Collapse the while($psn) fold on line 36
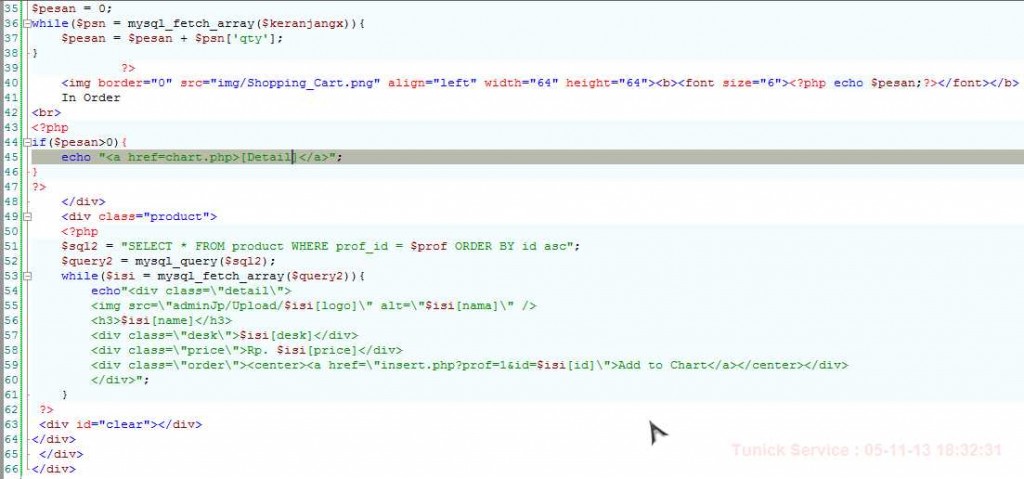Viewport: 1024px width, 479px height. (x=27, y=24)
